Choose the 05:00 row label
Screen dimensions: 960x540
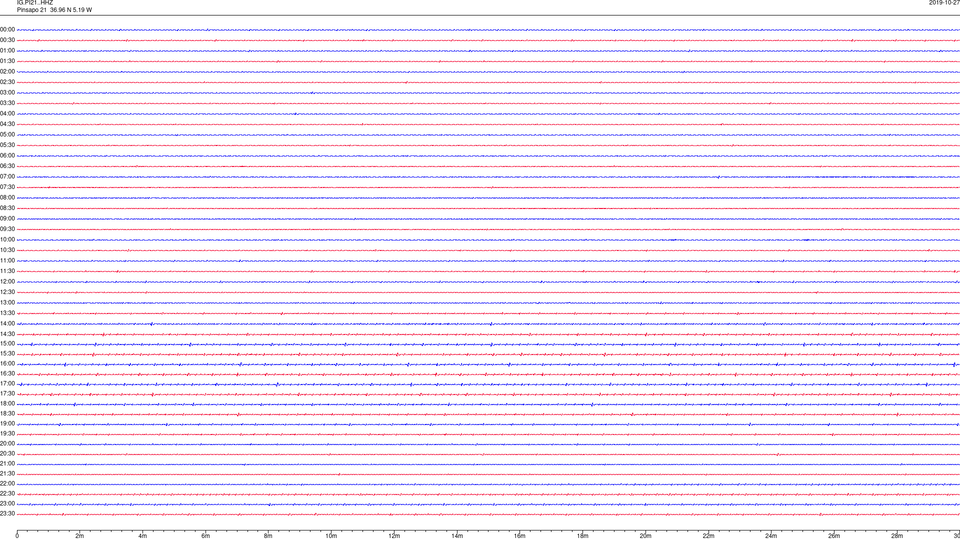(7, 135)
